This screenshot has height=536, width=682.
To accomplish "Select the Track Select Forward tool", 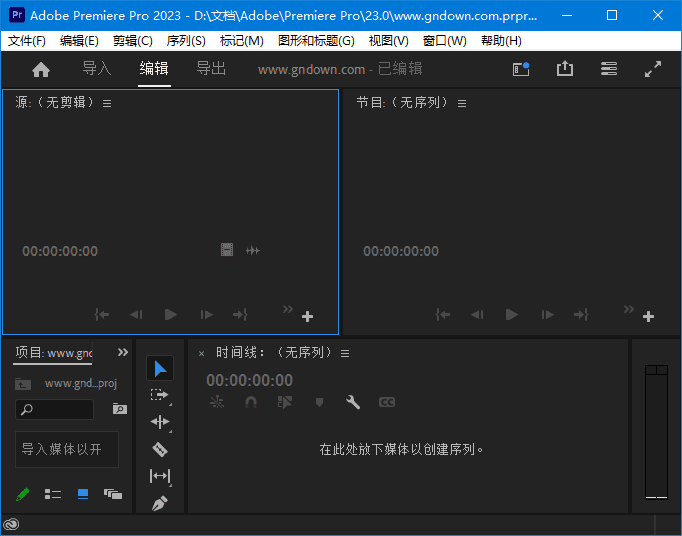I will pos(160,395).
